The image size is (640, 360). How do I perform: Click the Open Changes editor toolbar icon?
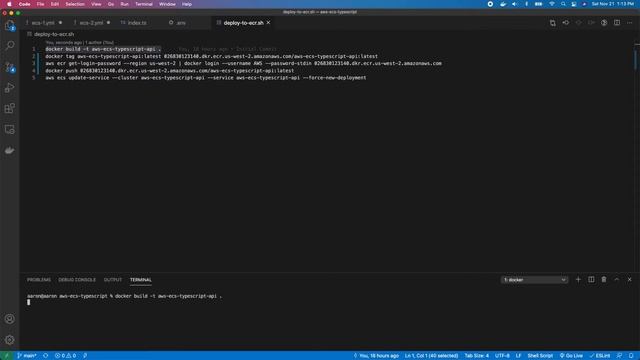pos(553,23)
